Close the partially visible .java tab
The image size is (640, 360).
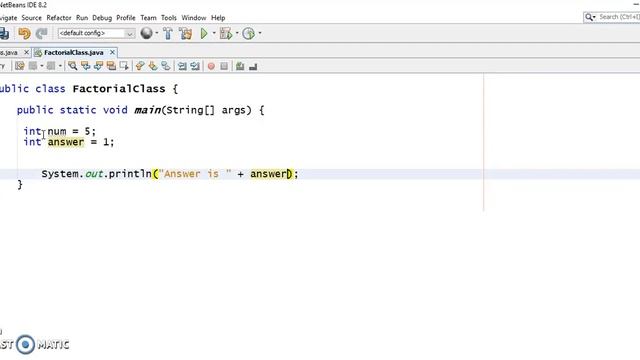26,52
